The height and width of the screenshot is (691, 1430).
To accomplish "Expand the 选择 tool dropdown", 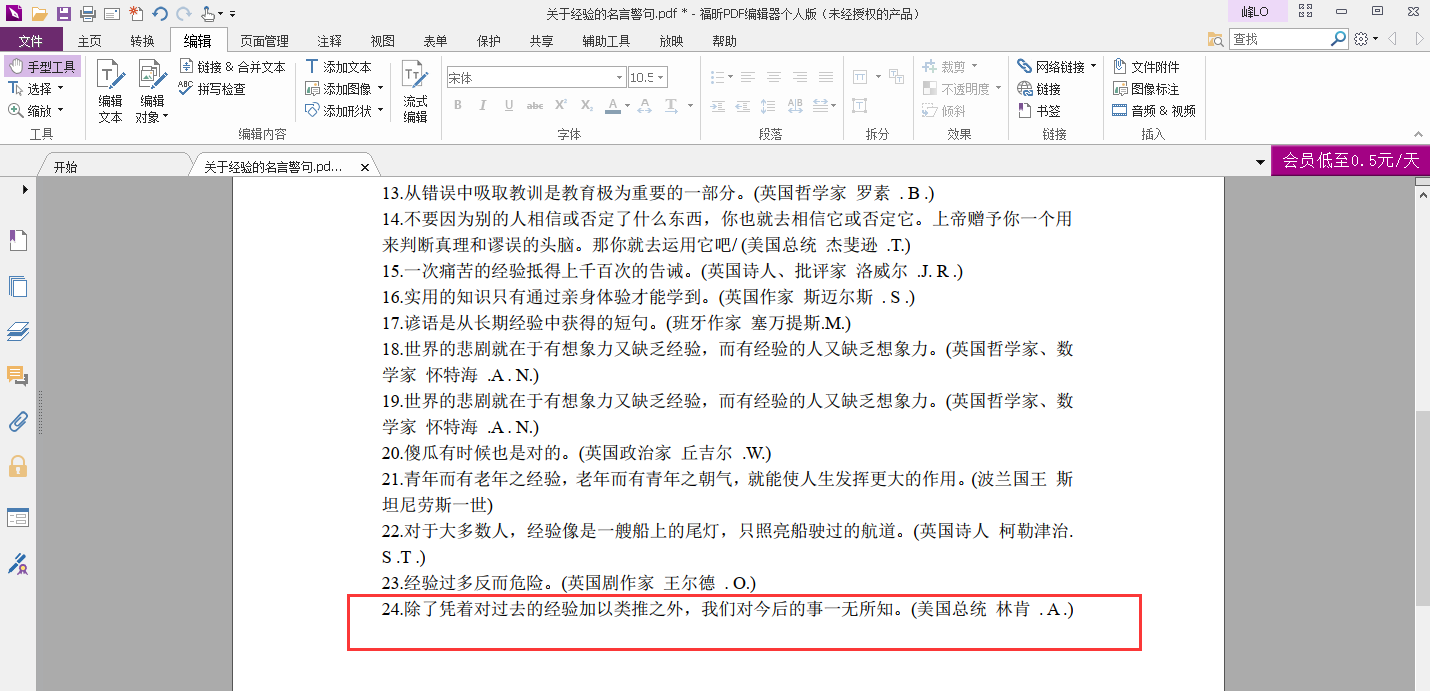I will coord(60,89).
